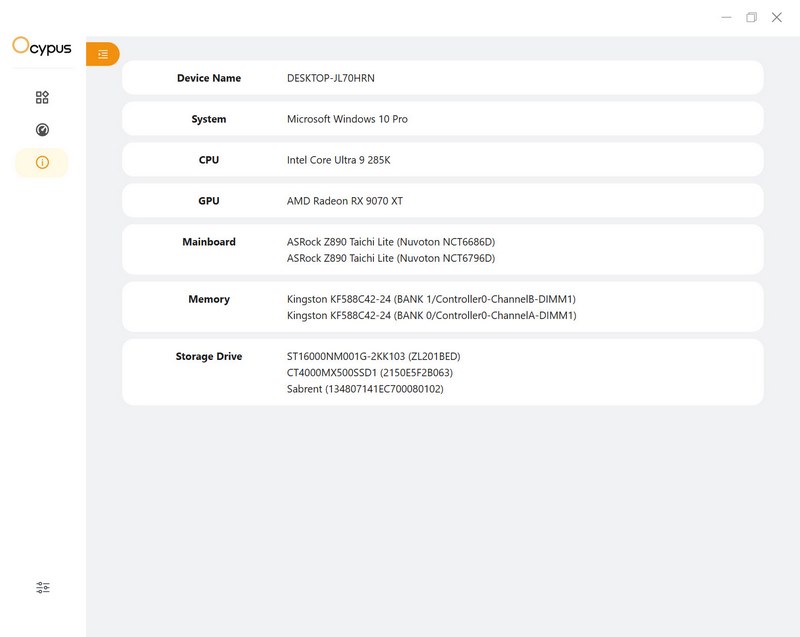Open the settings sliders icon at bottom

point(42,588)
